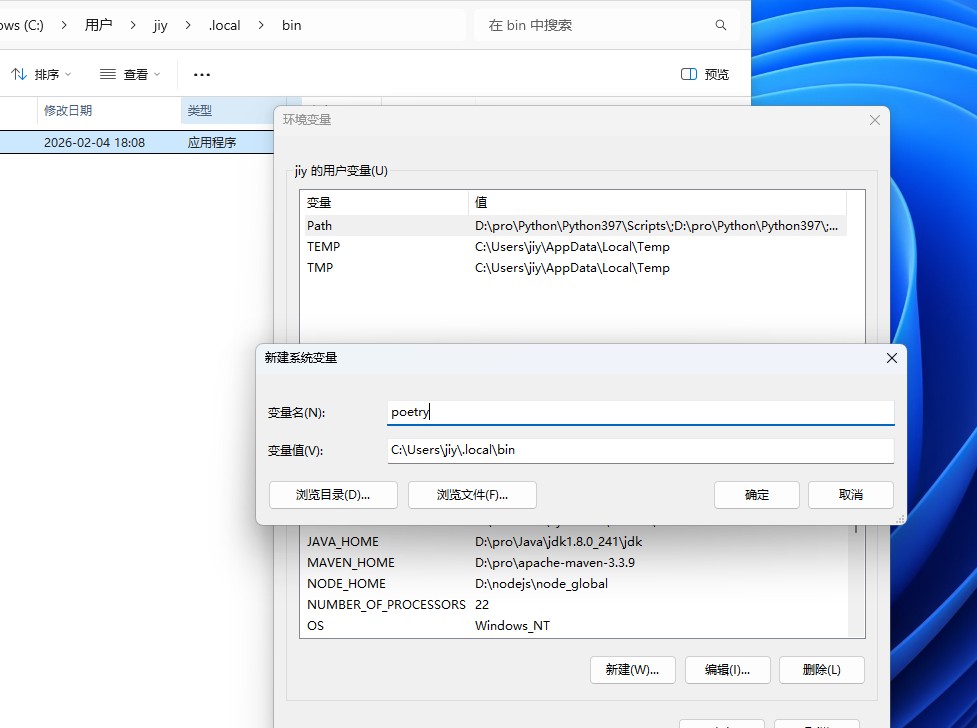
Task: Click the system variables list scrollbar
Action: point(856,580)
